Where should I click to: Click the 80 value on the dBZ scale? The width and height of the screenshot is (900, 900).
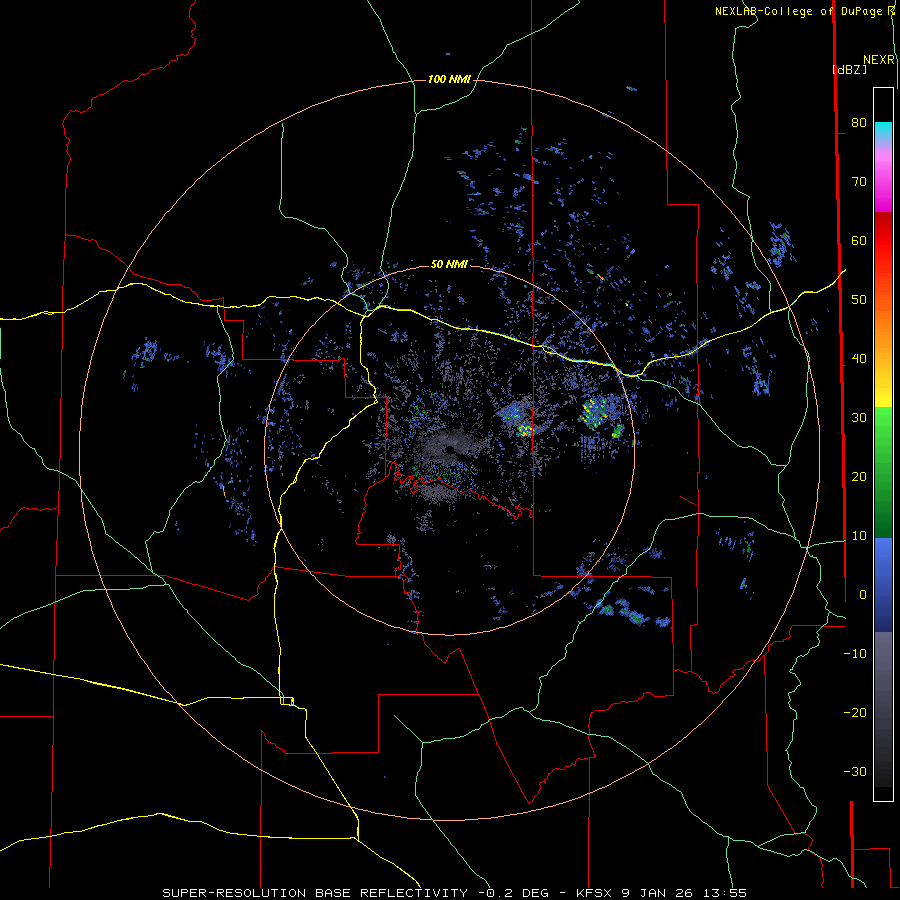click(859, 122)
